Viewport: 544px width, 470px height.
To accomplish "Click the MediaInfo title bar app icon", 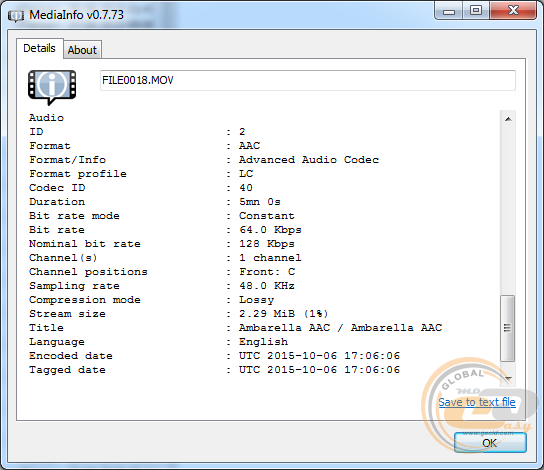I will [16, 16].
